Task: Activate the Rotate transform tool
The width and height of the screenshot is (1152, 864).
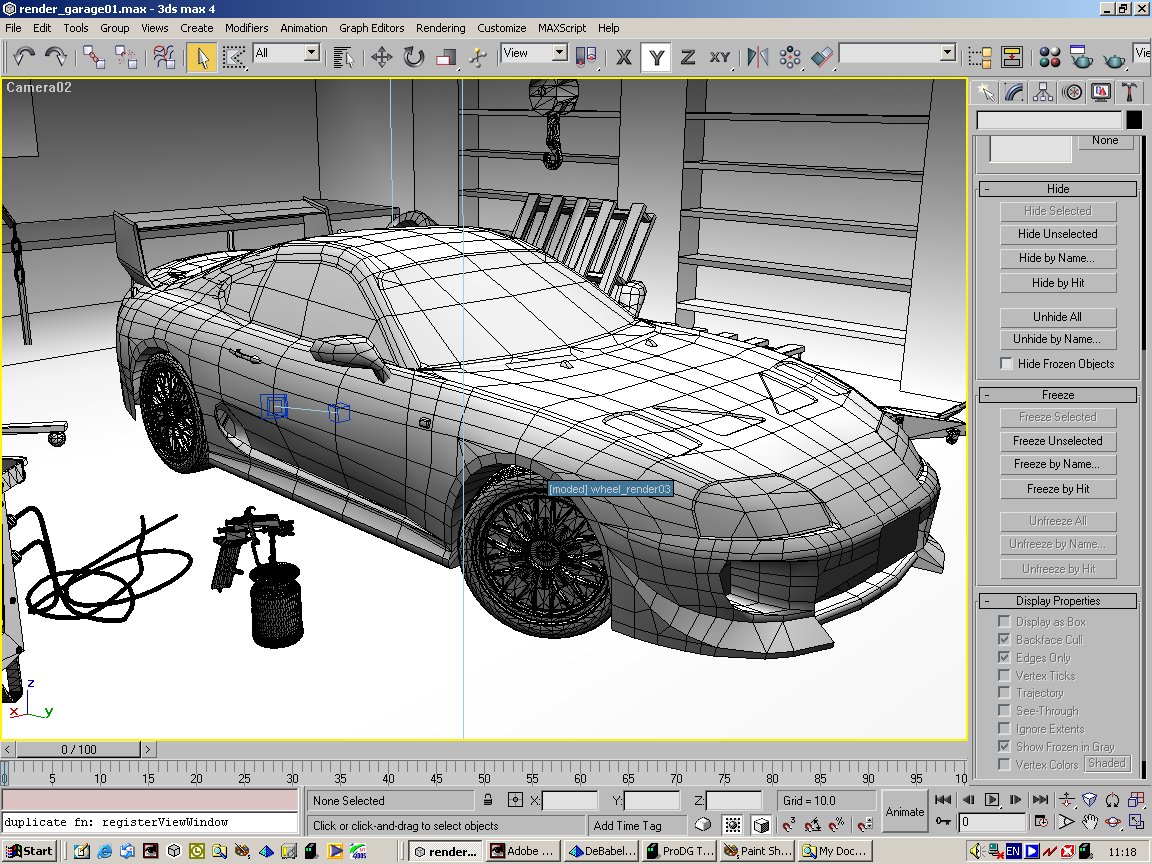Action: [x=414, y=57]
